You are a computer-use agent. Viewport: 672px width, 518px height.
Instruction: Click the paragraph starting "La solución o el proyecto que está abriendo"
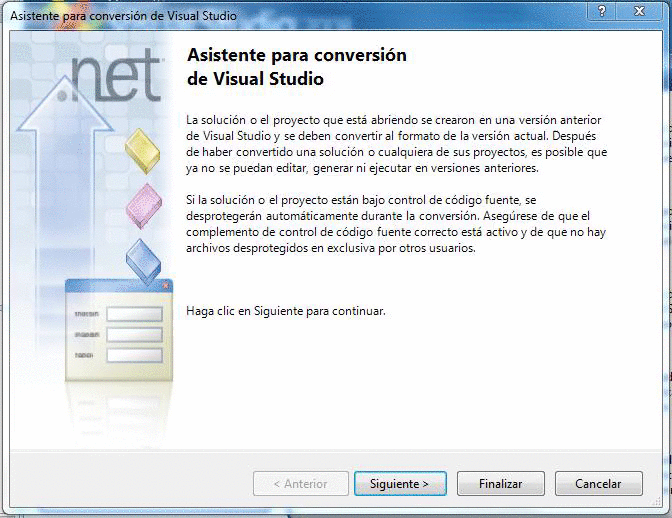pyautogui.click(x=396, y=144)
